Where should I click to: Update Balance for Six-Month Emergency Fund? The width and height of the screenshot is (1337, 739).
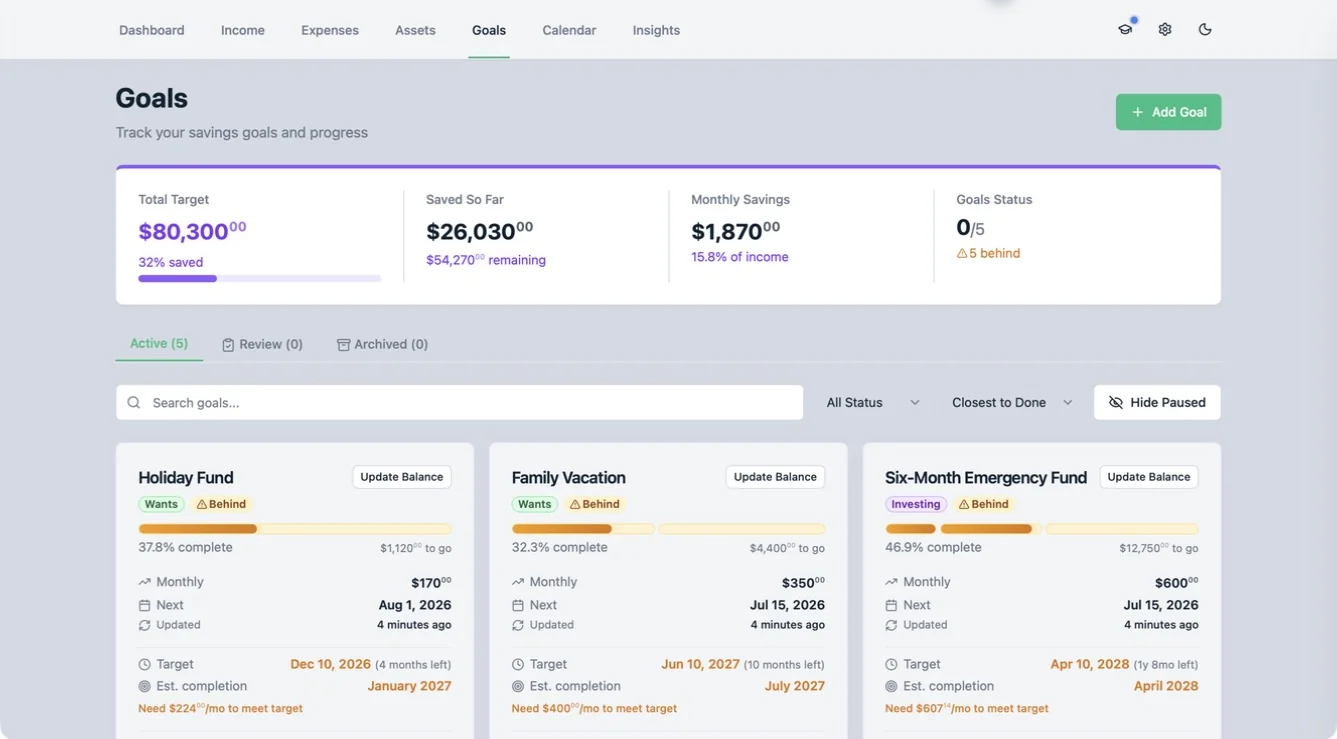1149,477
